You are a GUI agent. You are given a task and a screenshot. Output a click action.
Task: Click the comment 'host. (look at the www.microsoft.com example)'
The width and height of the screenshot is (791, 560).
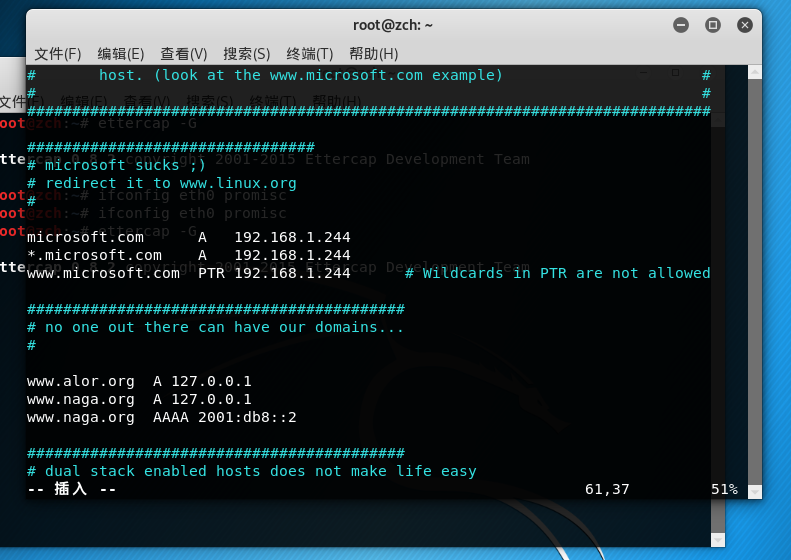[x=301, y=75]
